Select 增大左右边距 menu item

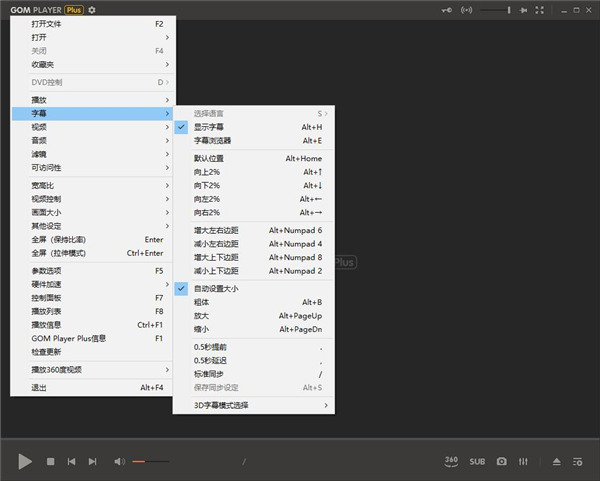coord(254,230)
